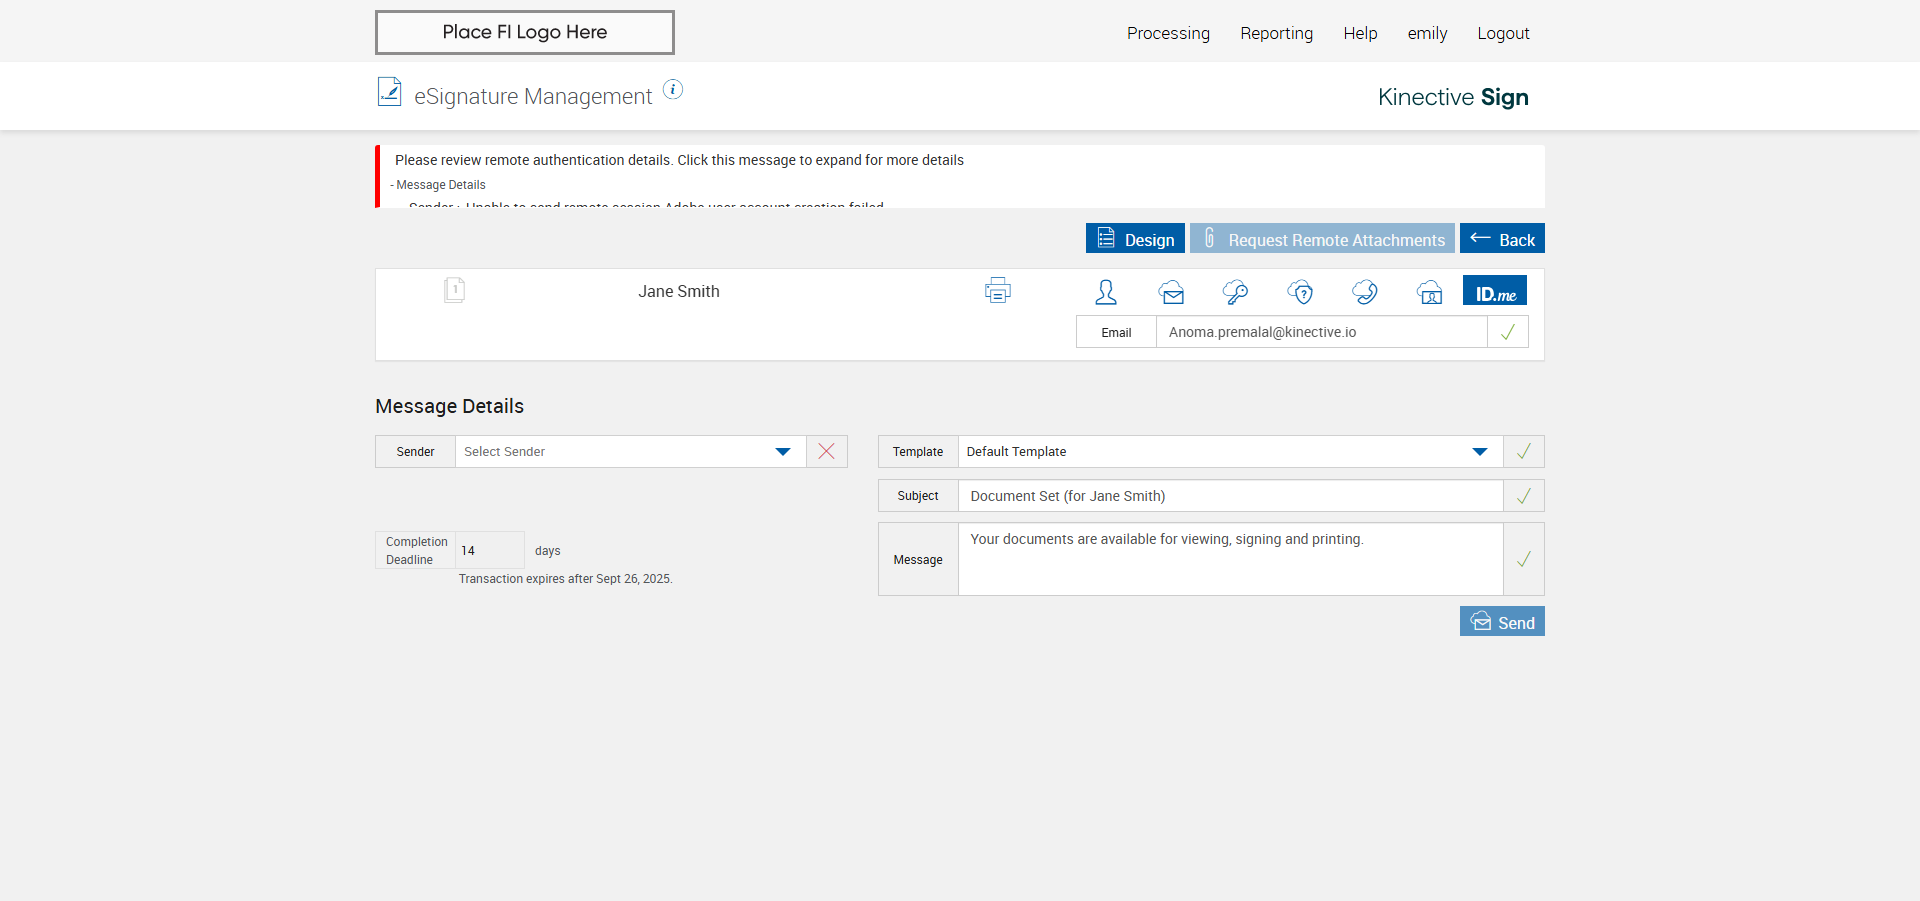The height and width of the screenshot is (901, 1920).
Task: Open the Processing menu
Action: click(x=1168, y=33)
